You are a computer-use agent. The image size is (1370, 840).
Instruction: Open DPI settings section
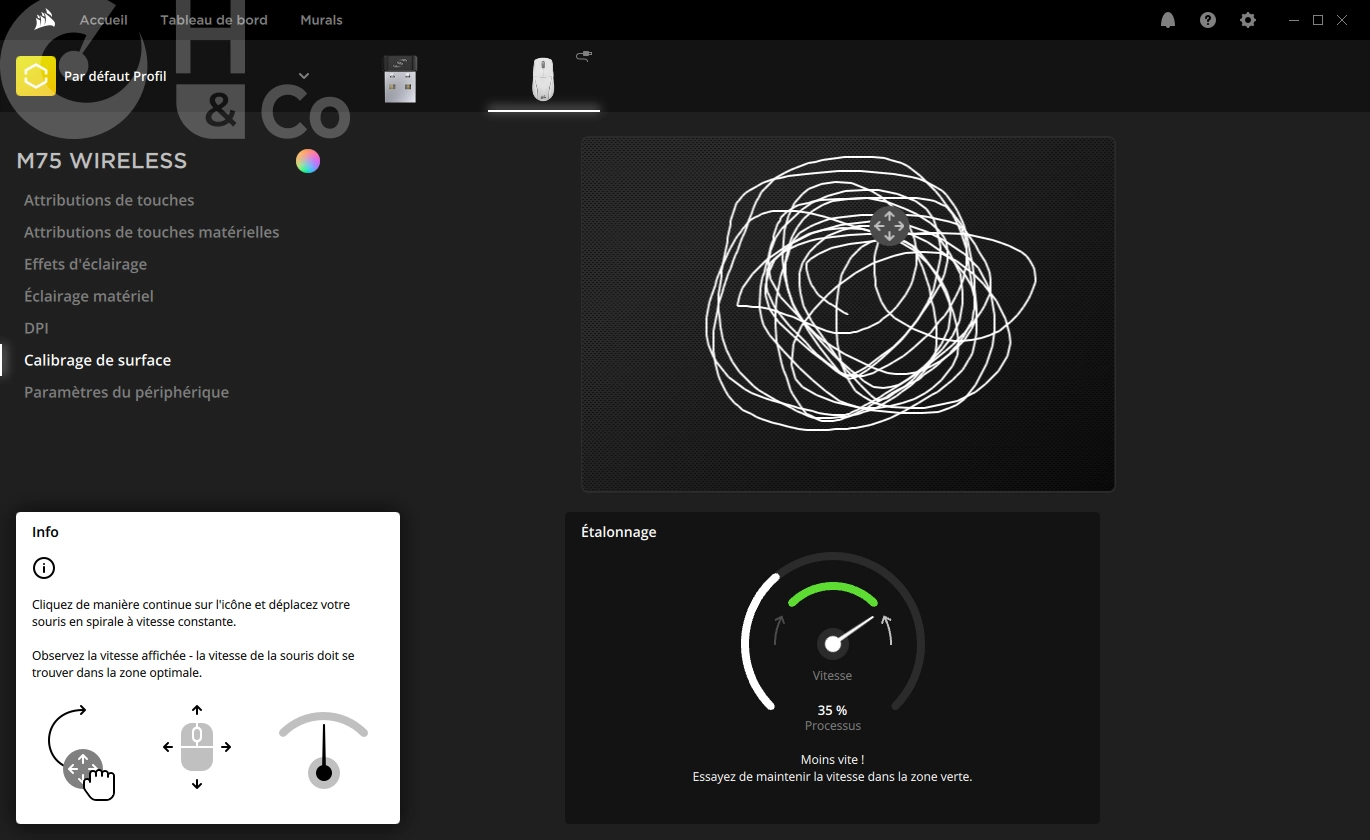tap(36, 328)
